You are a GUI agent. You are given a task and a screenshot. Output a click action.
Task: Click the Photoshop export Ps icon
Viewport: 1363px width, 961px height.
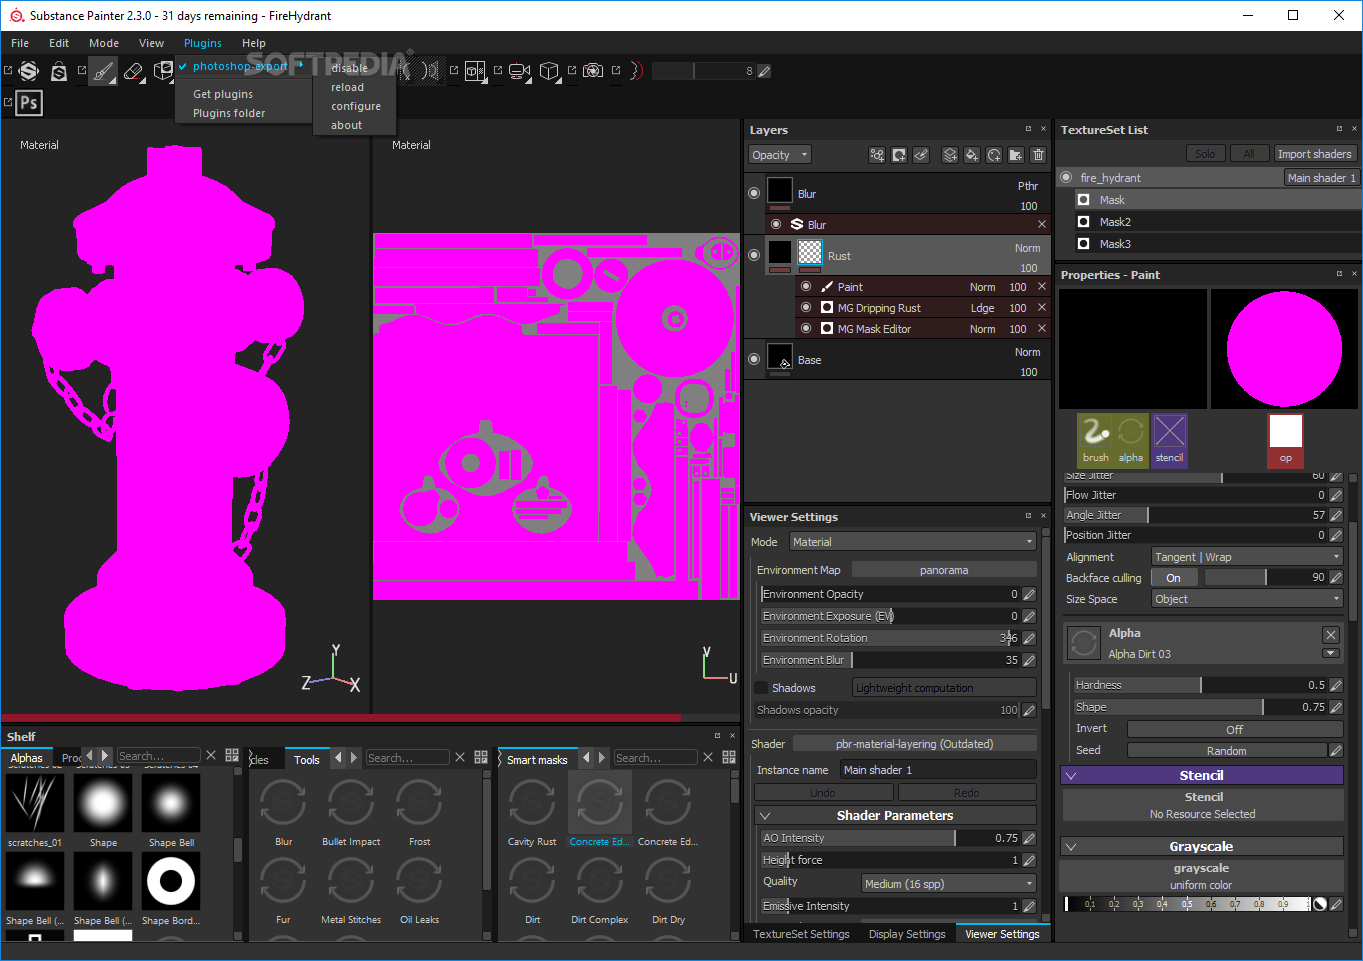coord(29,102)
